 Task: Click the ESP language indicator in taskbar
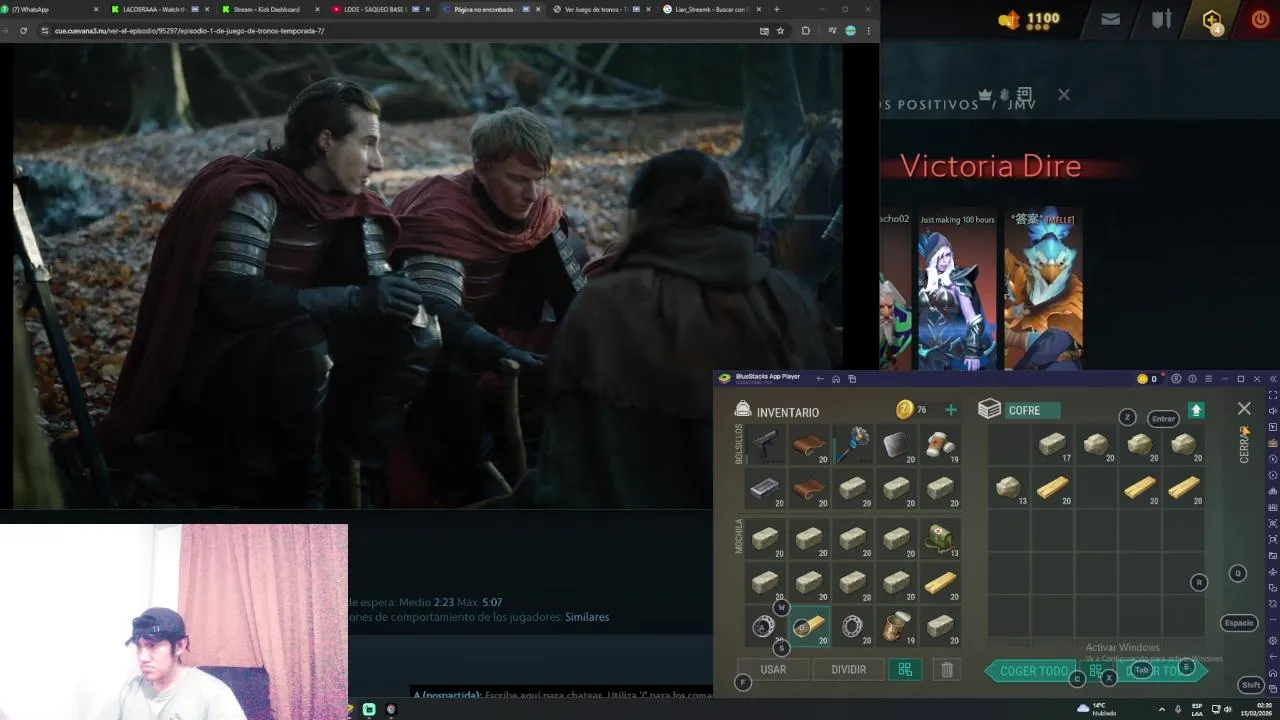coord(1197,709)
